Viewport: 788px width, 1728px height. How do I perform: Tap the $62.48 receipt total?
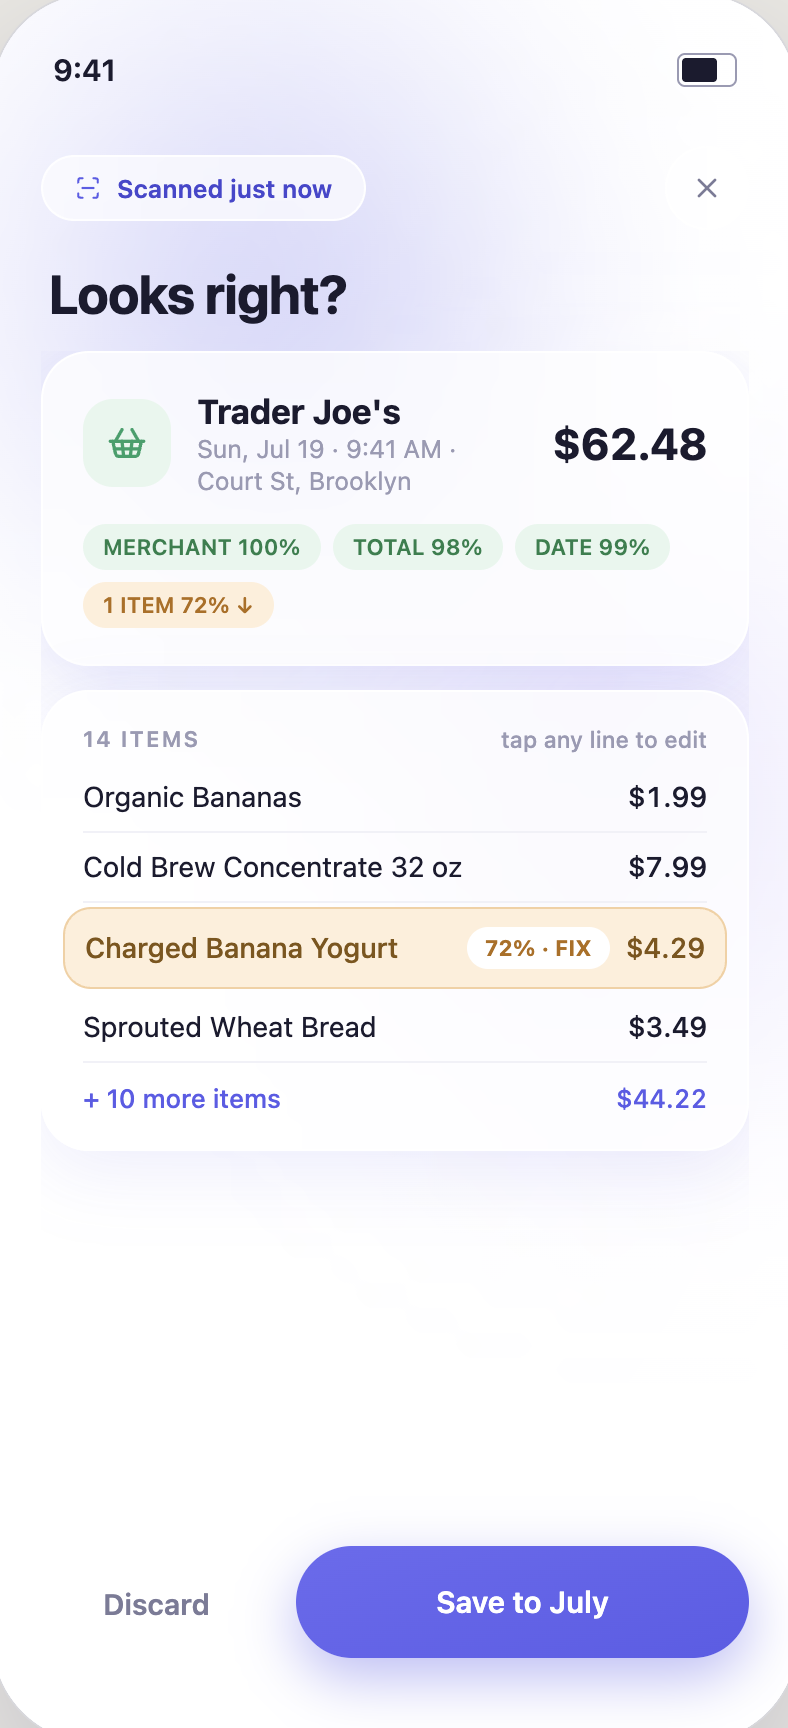(x=630, y=444)
